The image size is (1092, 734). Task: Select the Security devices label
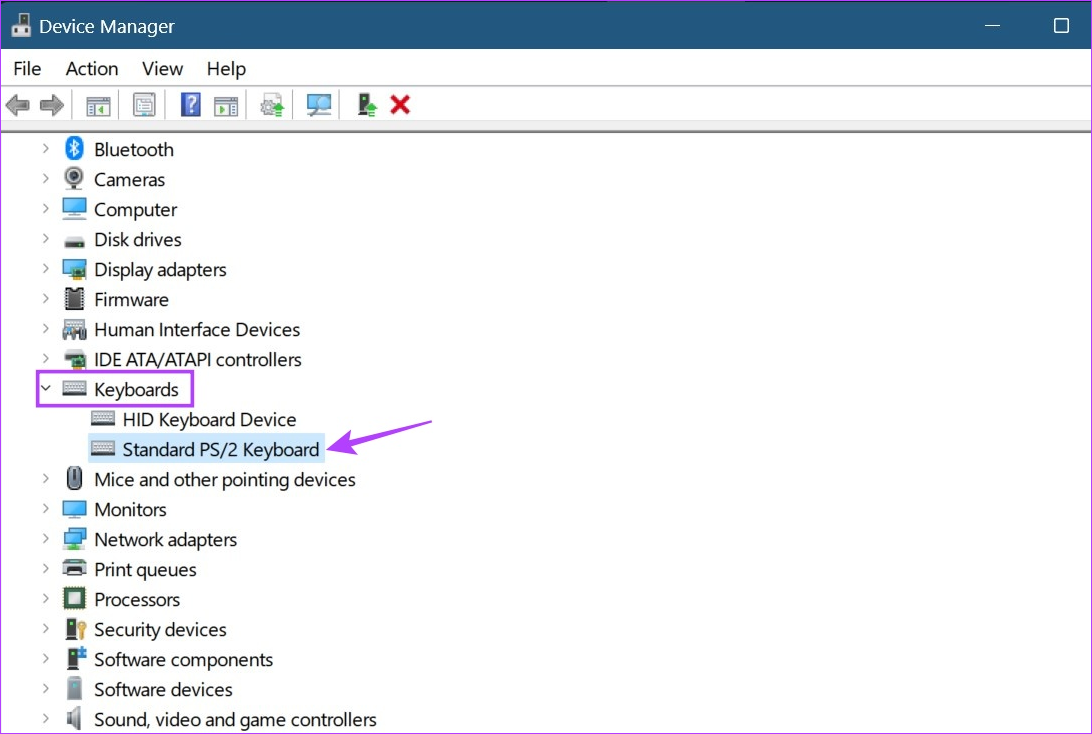click(x=160, y=630)
